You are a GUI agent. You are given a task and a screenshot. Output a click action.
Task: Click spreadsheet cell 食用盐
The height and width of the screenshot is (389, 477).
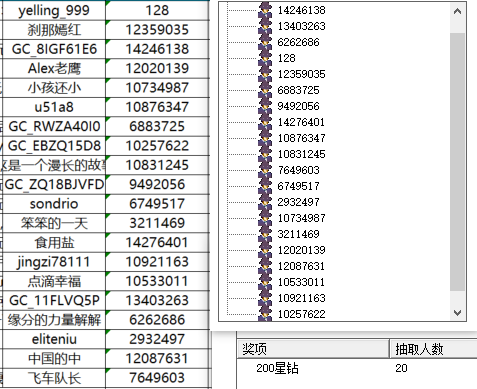[54, 243]
